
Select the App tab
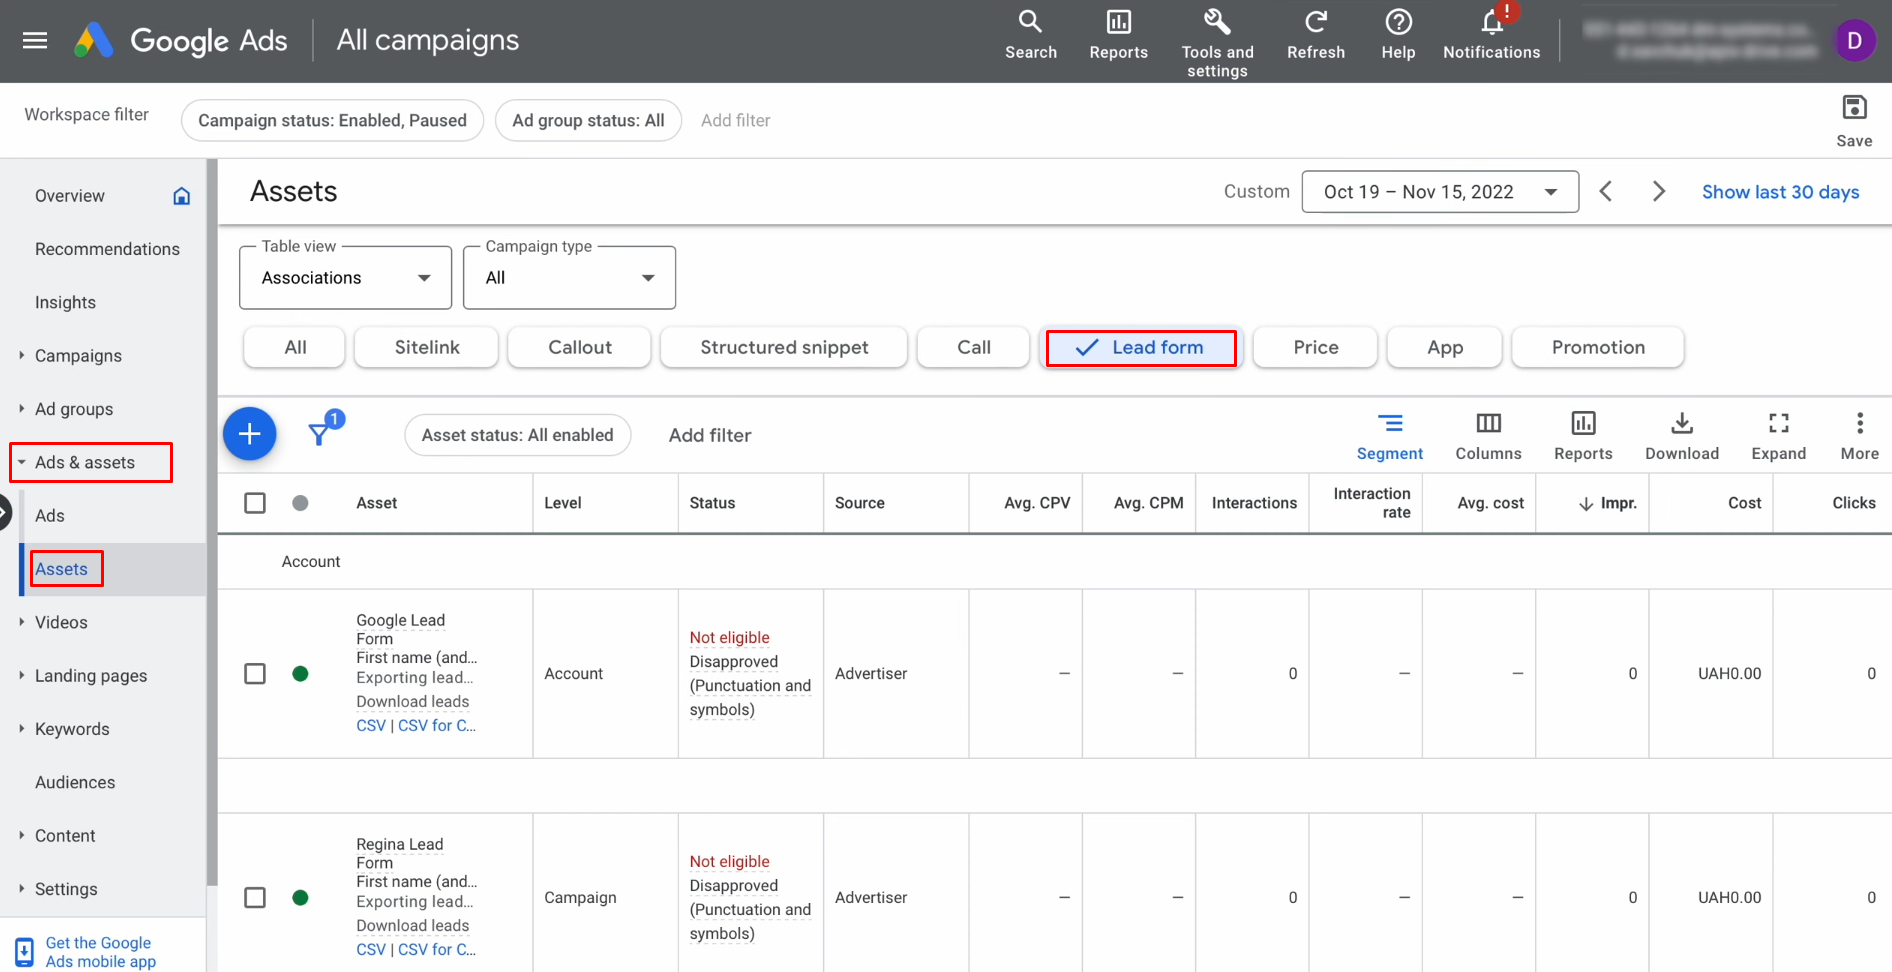pyautogui.click(x=1445, y=347)
